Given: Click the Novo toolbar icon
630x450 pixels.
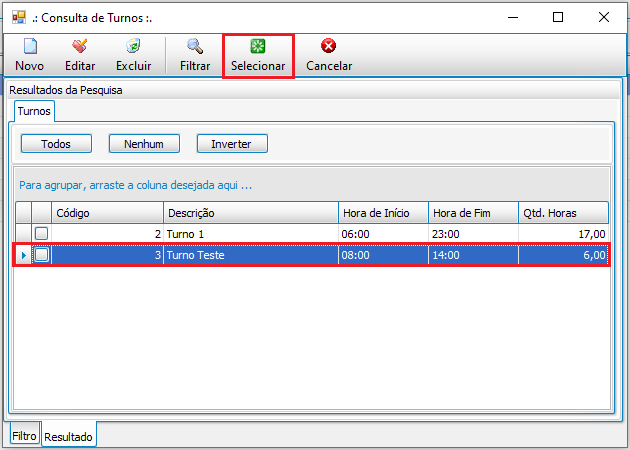Looking at the screenshot, I should 31,46.
